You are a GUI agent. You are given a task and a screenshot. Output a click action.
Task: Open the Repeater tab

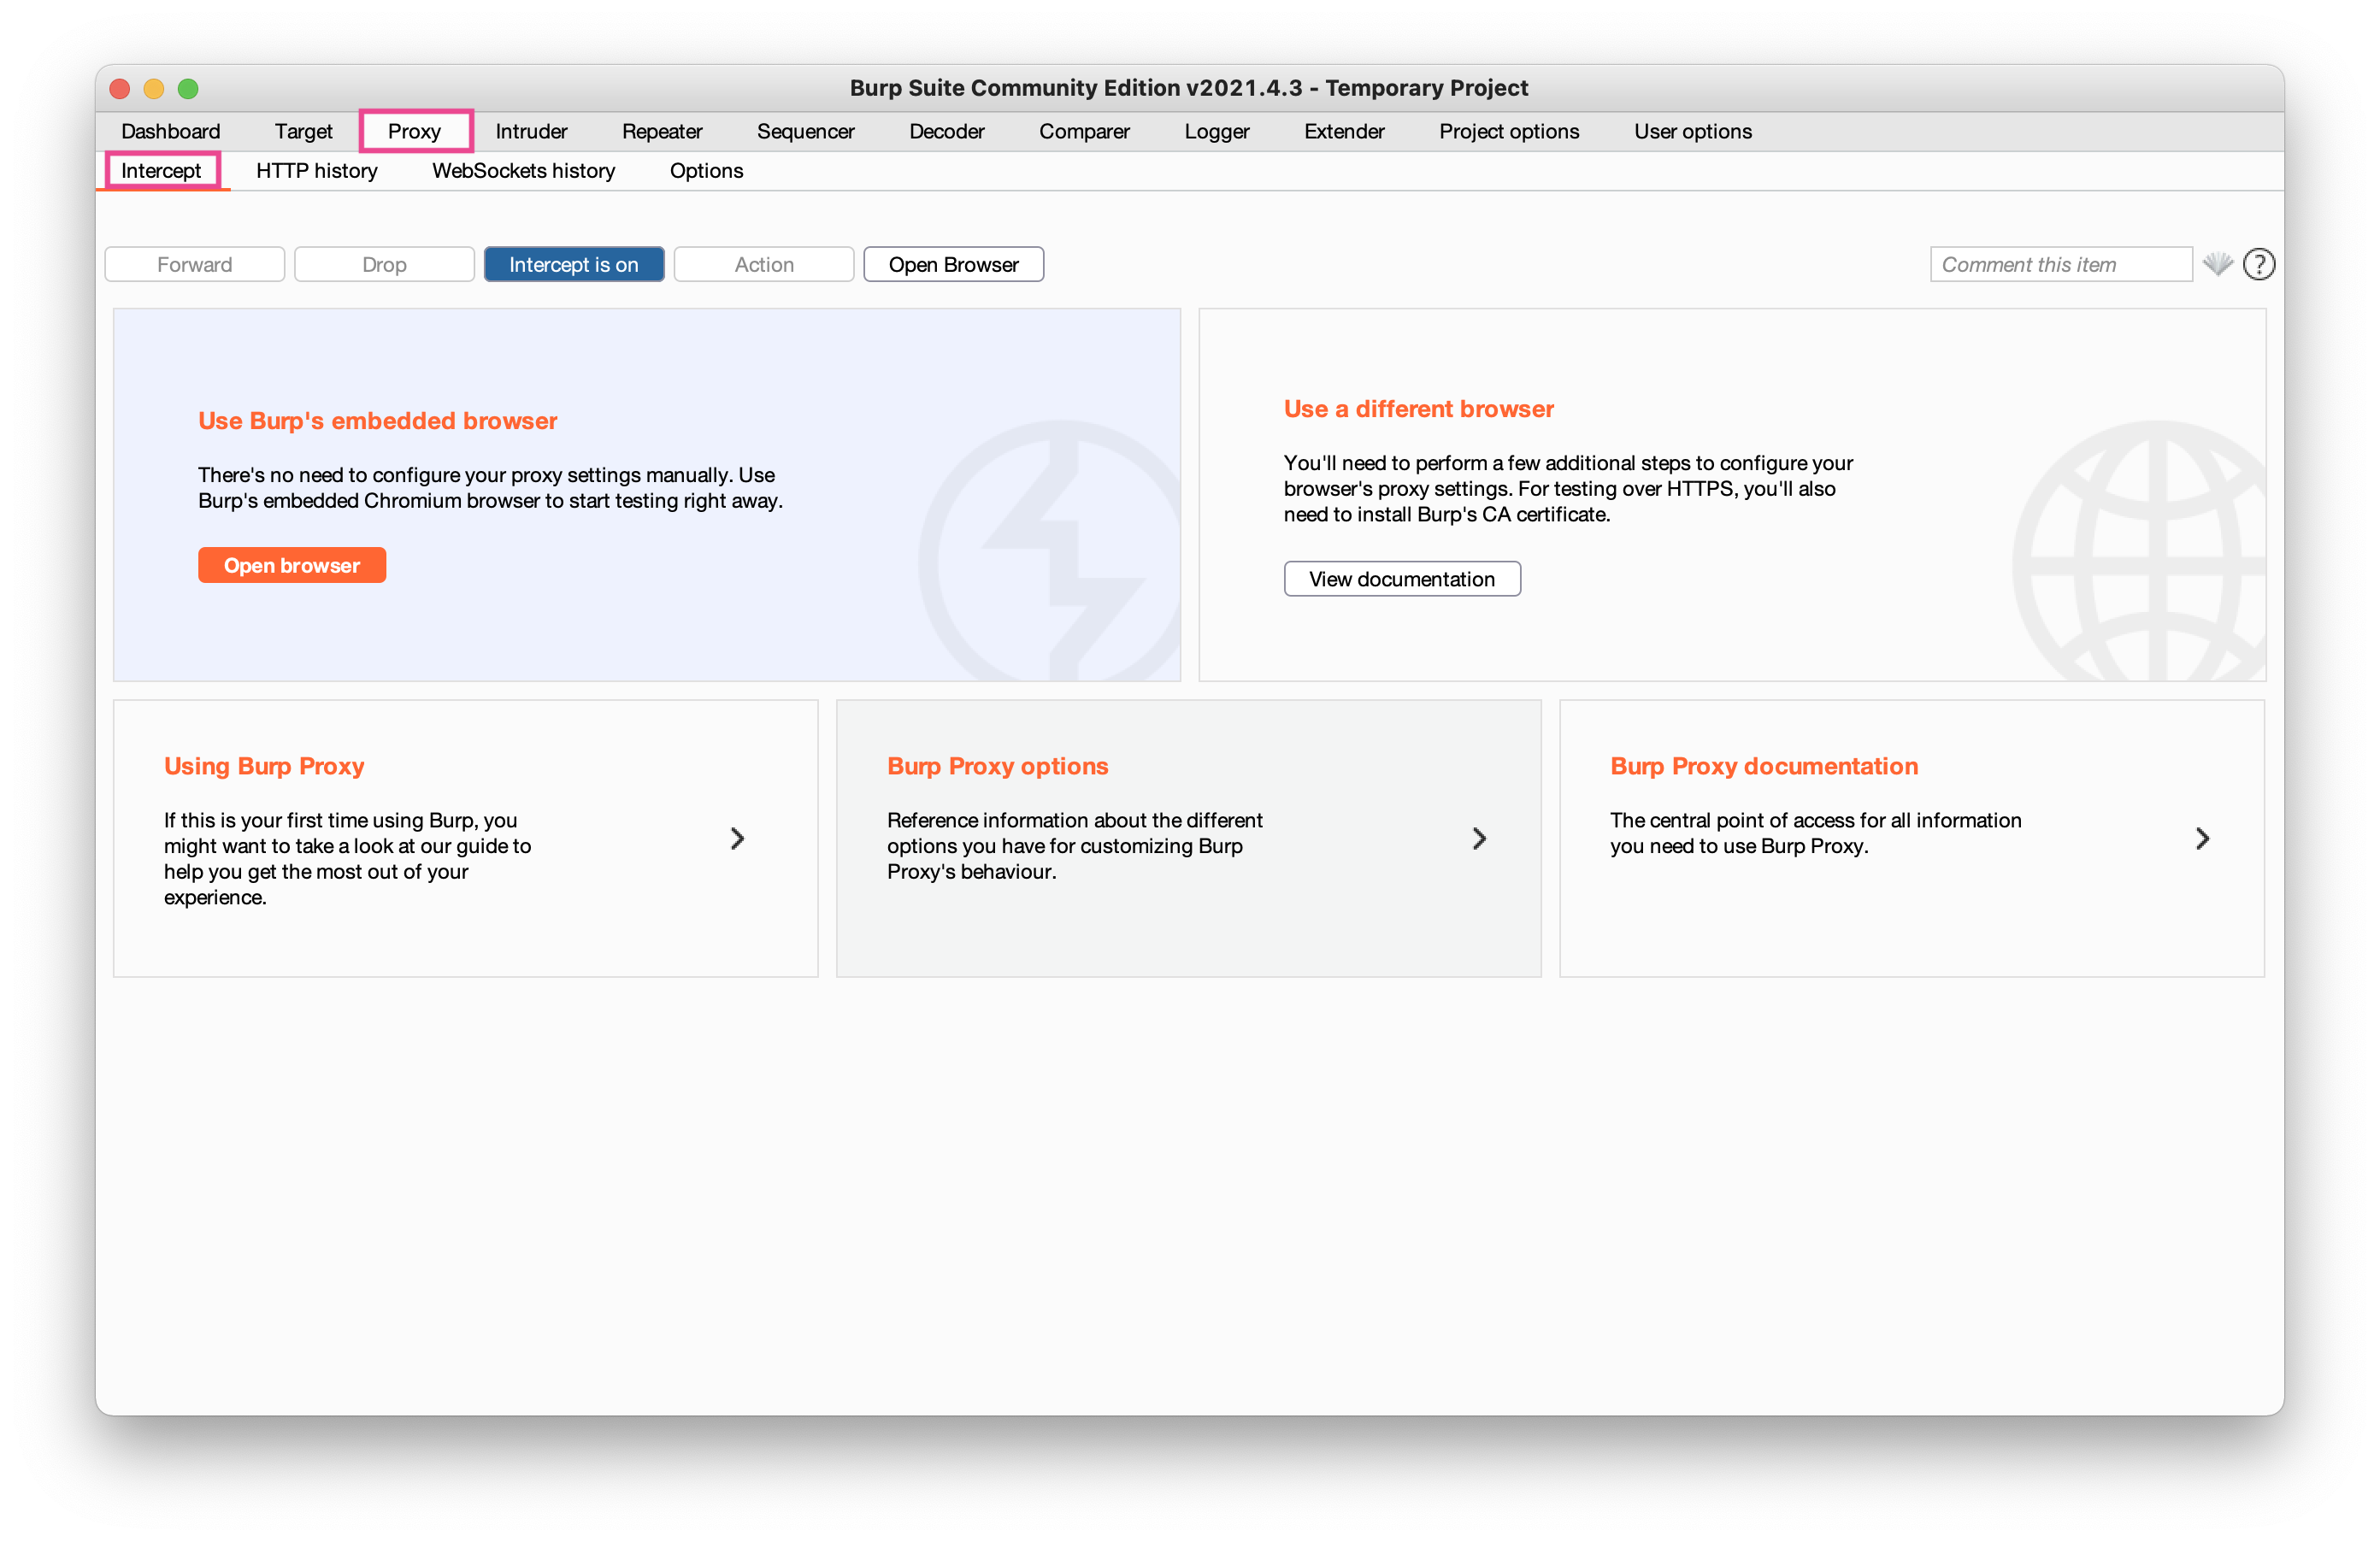pos(662,131)
